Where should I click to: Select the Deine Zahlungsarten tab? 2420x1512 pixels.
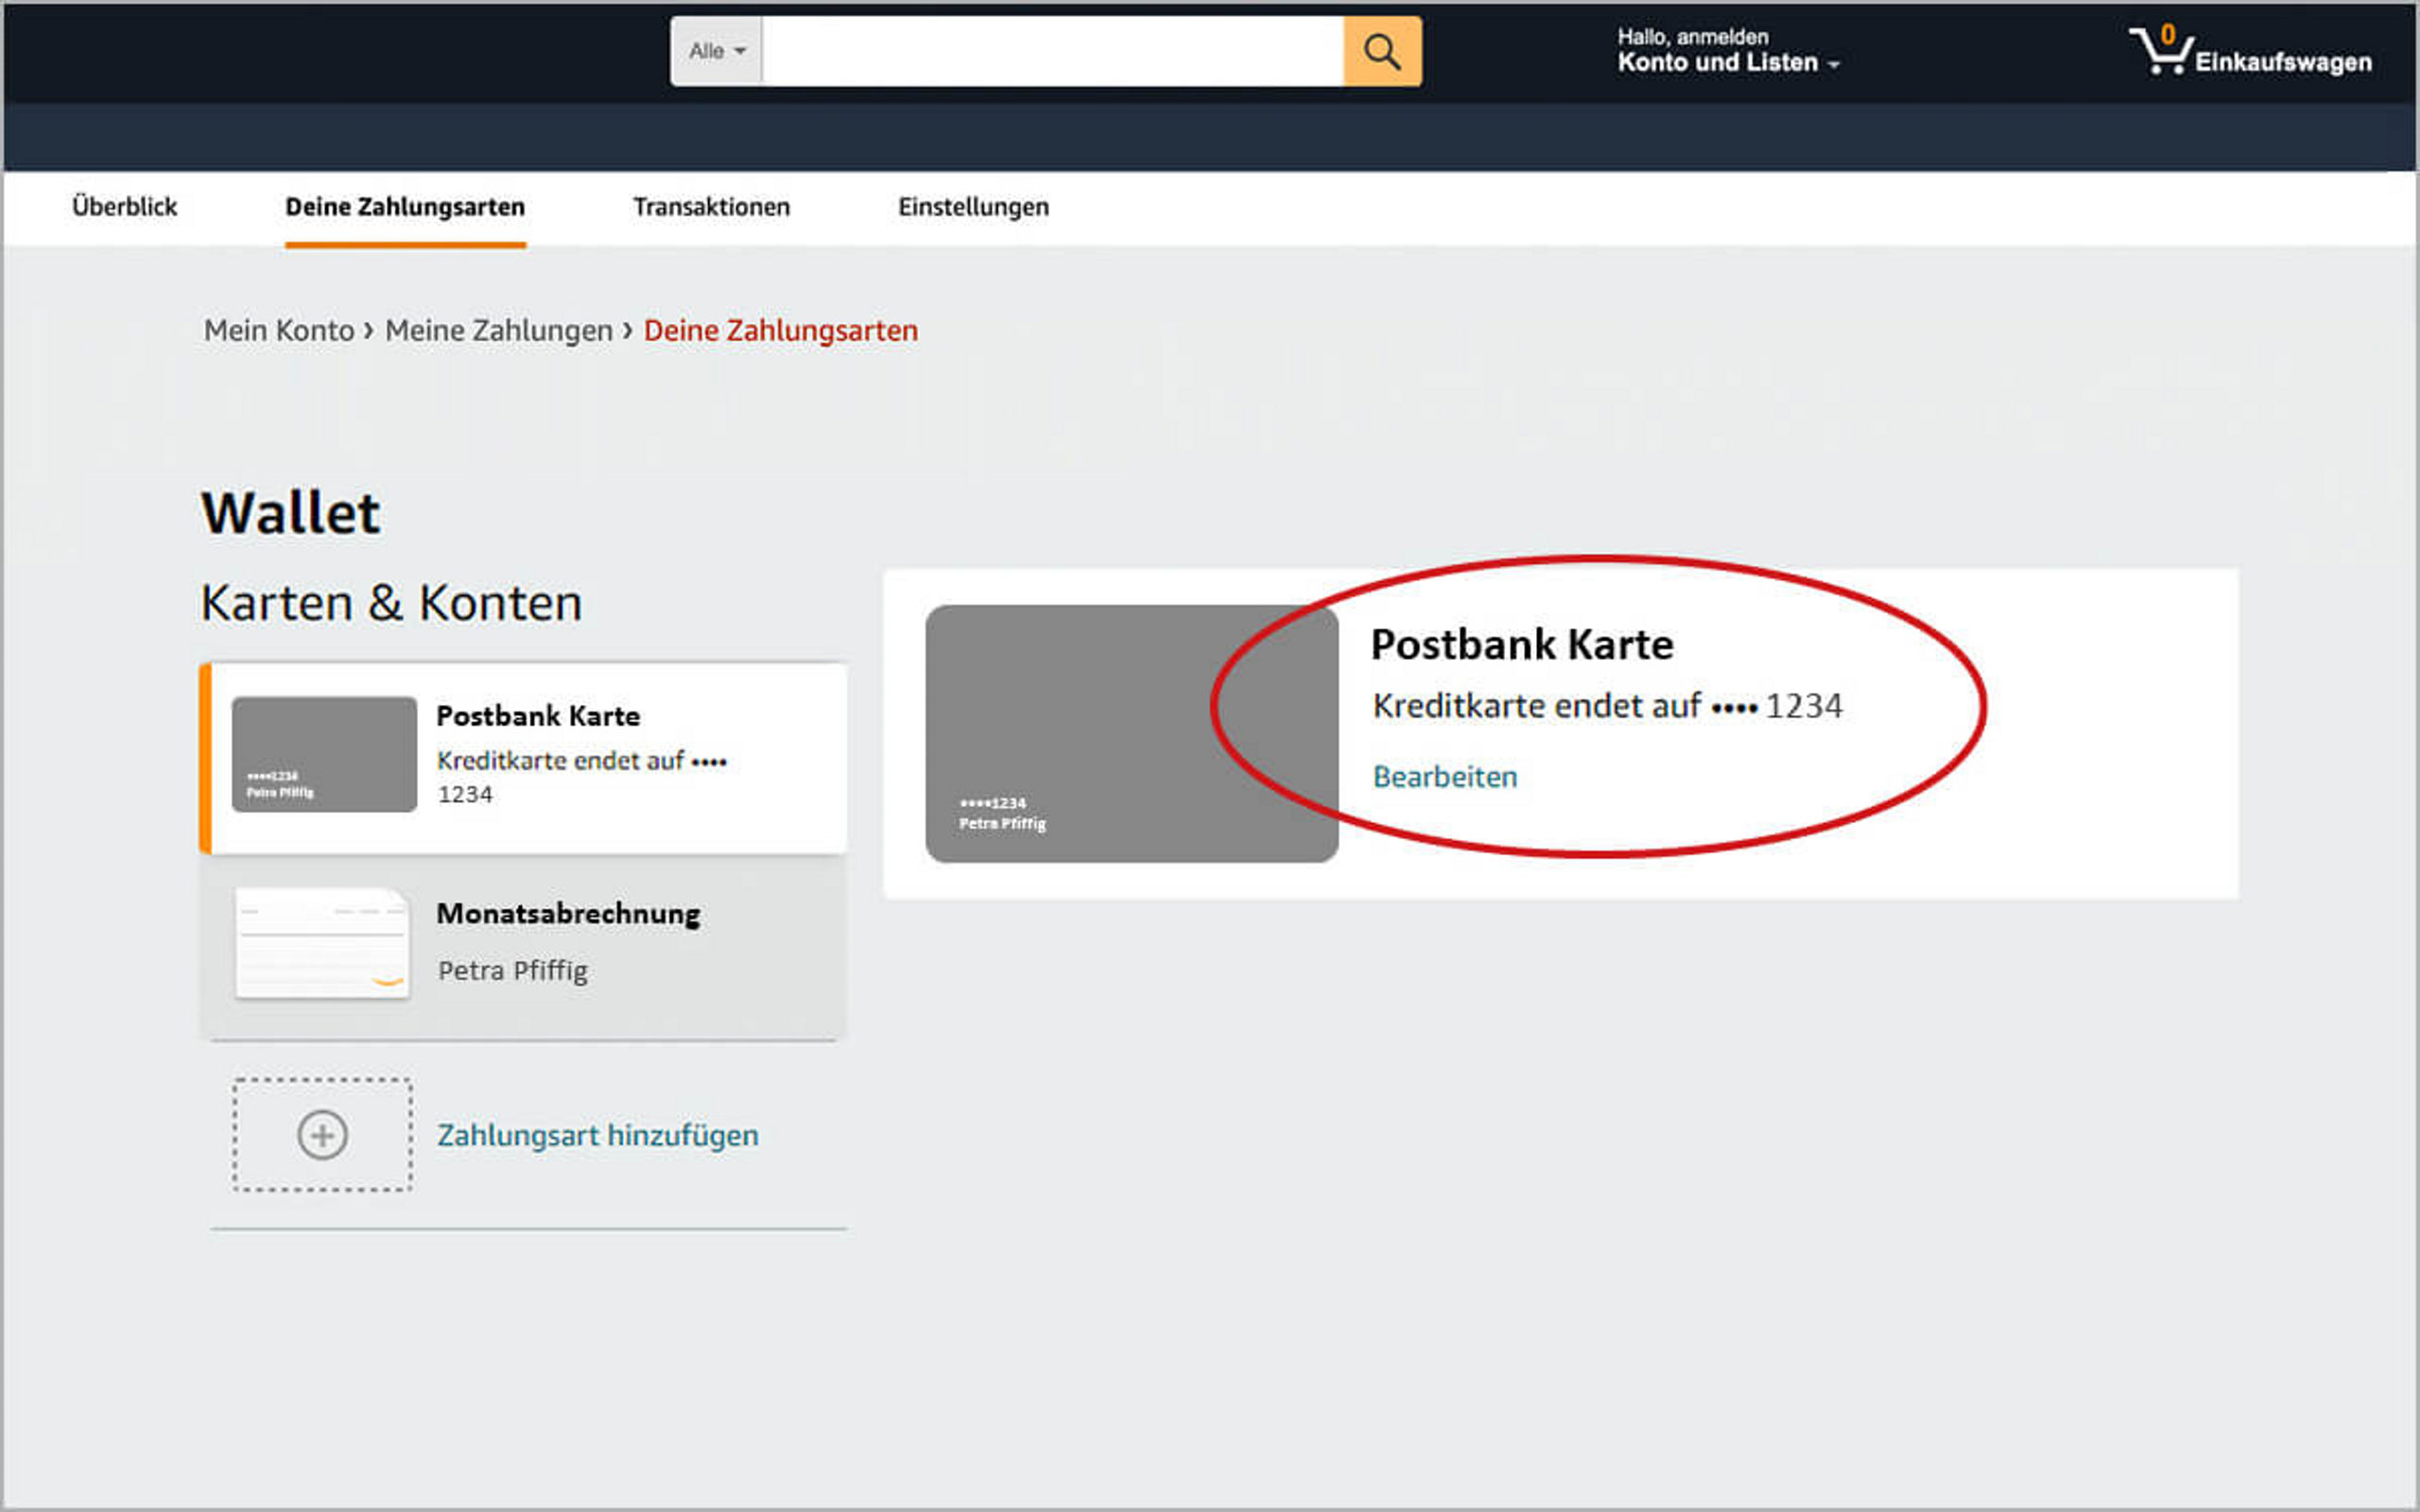405,207
